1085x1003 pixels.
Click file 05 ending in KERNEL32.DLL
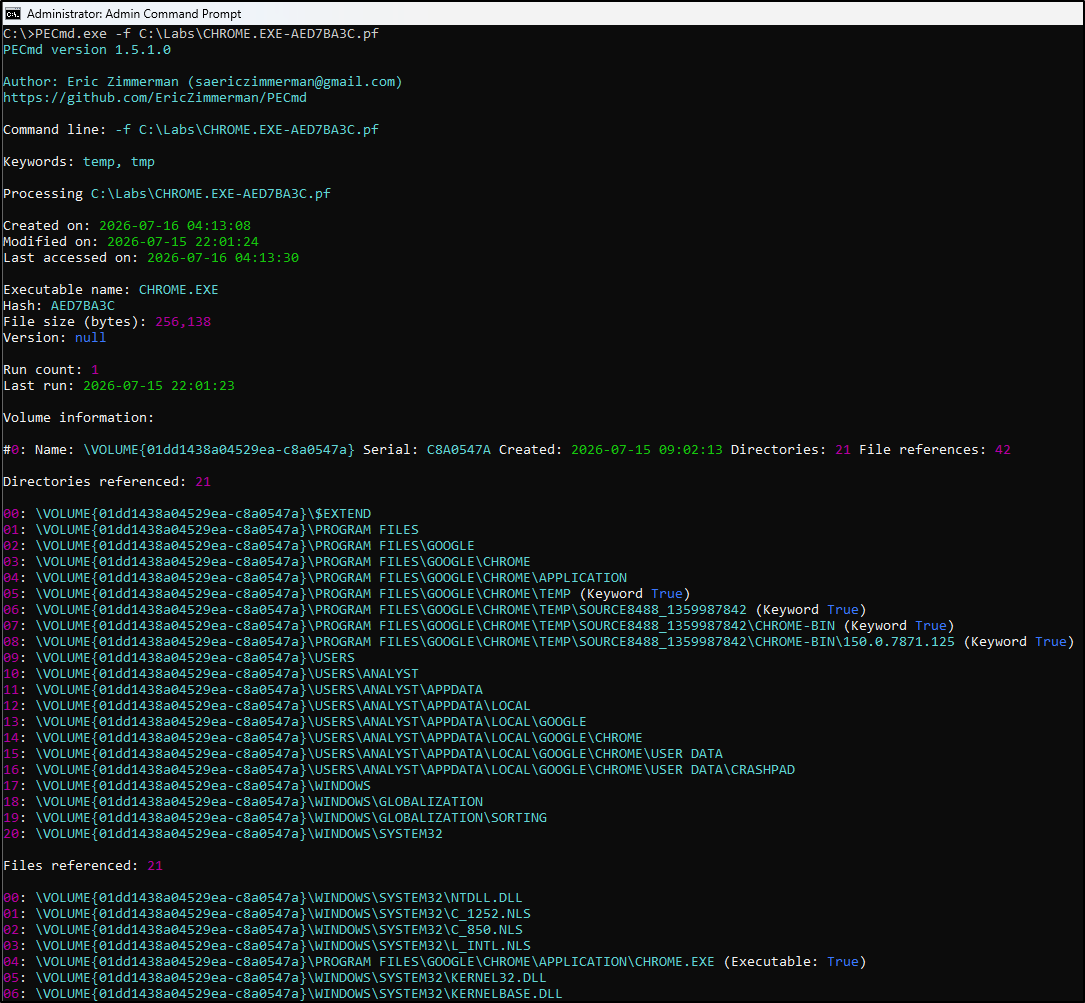point(275,977)
